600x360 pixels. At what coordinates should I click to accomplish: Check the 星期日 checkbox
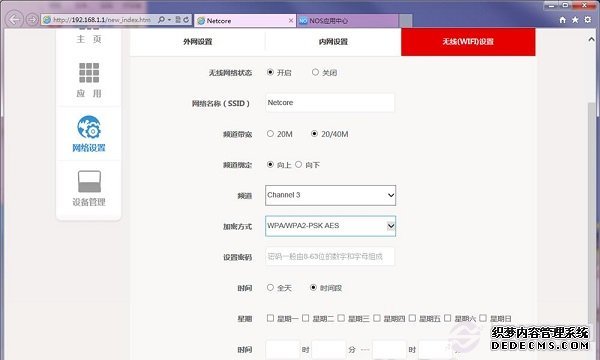(x=483, y=318)
